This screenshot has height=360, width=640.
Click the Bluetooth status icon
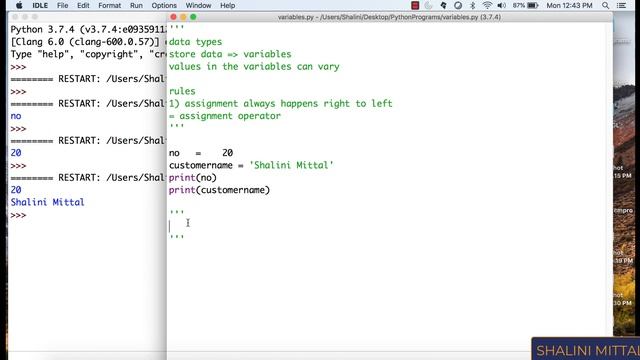pos(472,5)
